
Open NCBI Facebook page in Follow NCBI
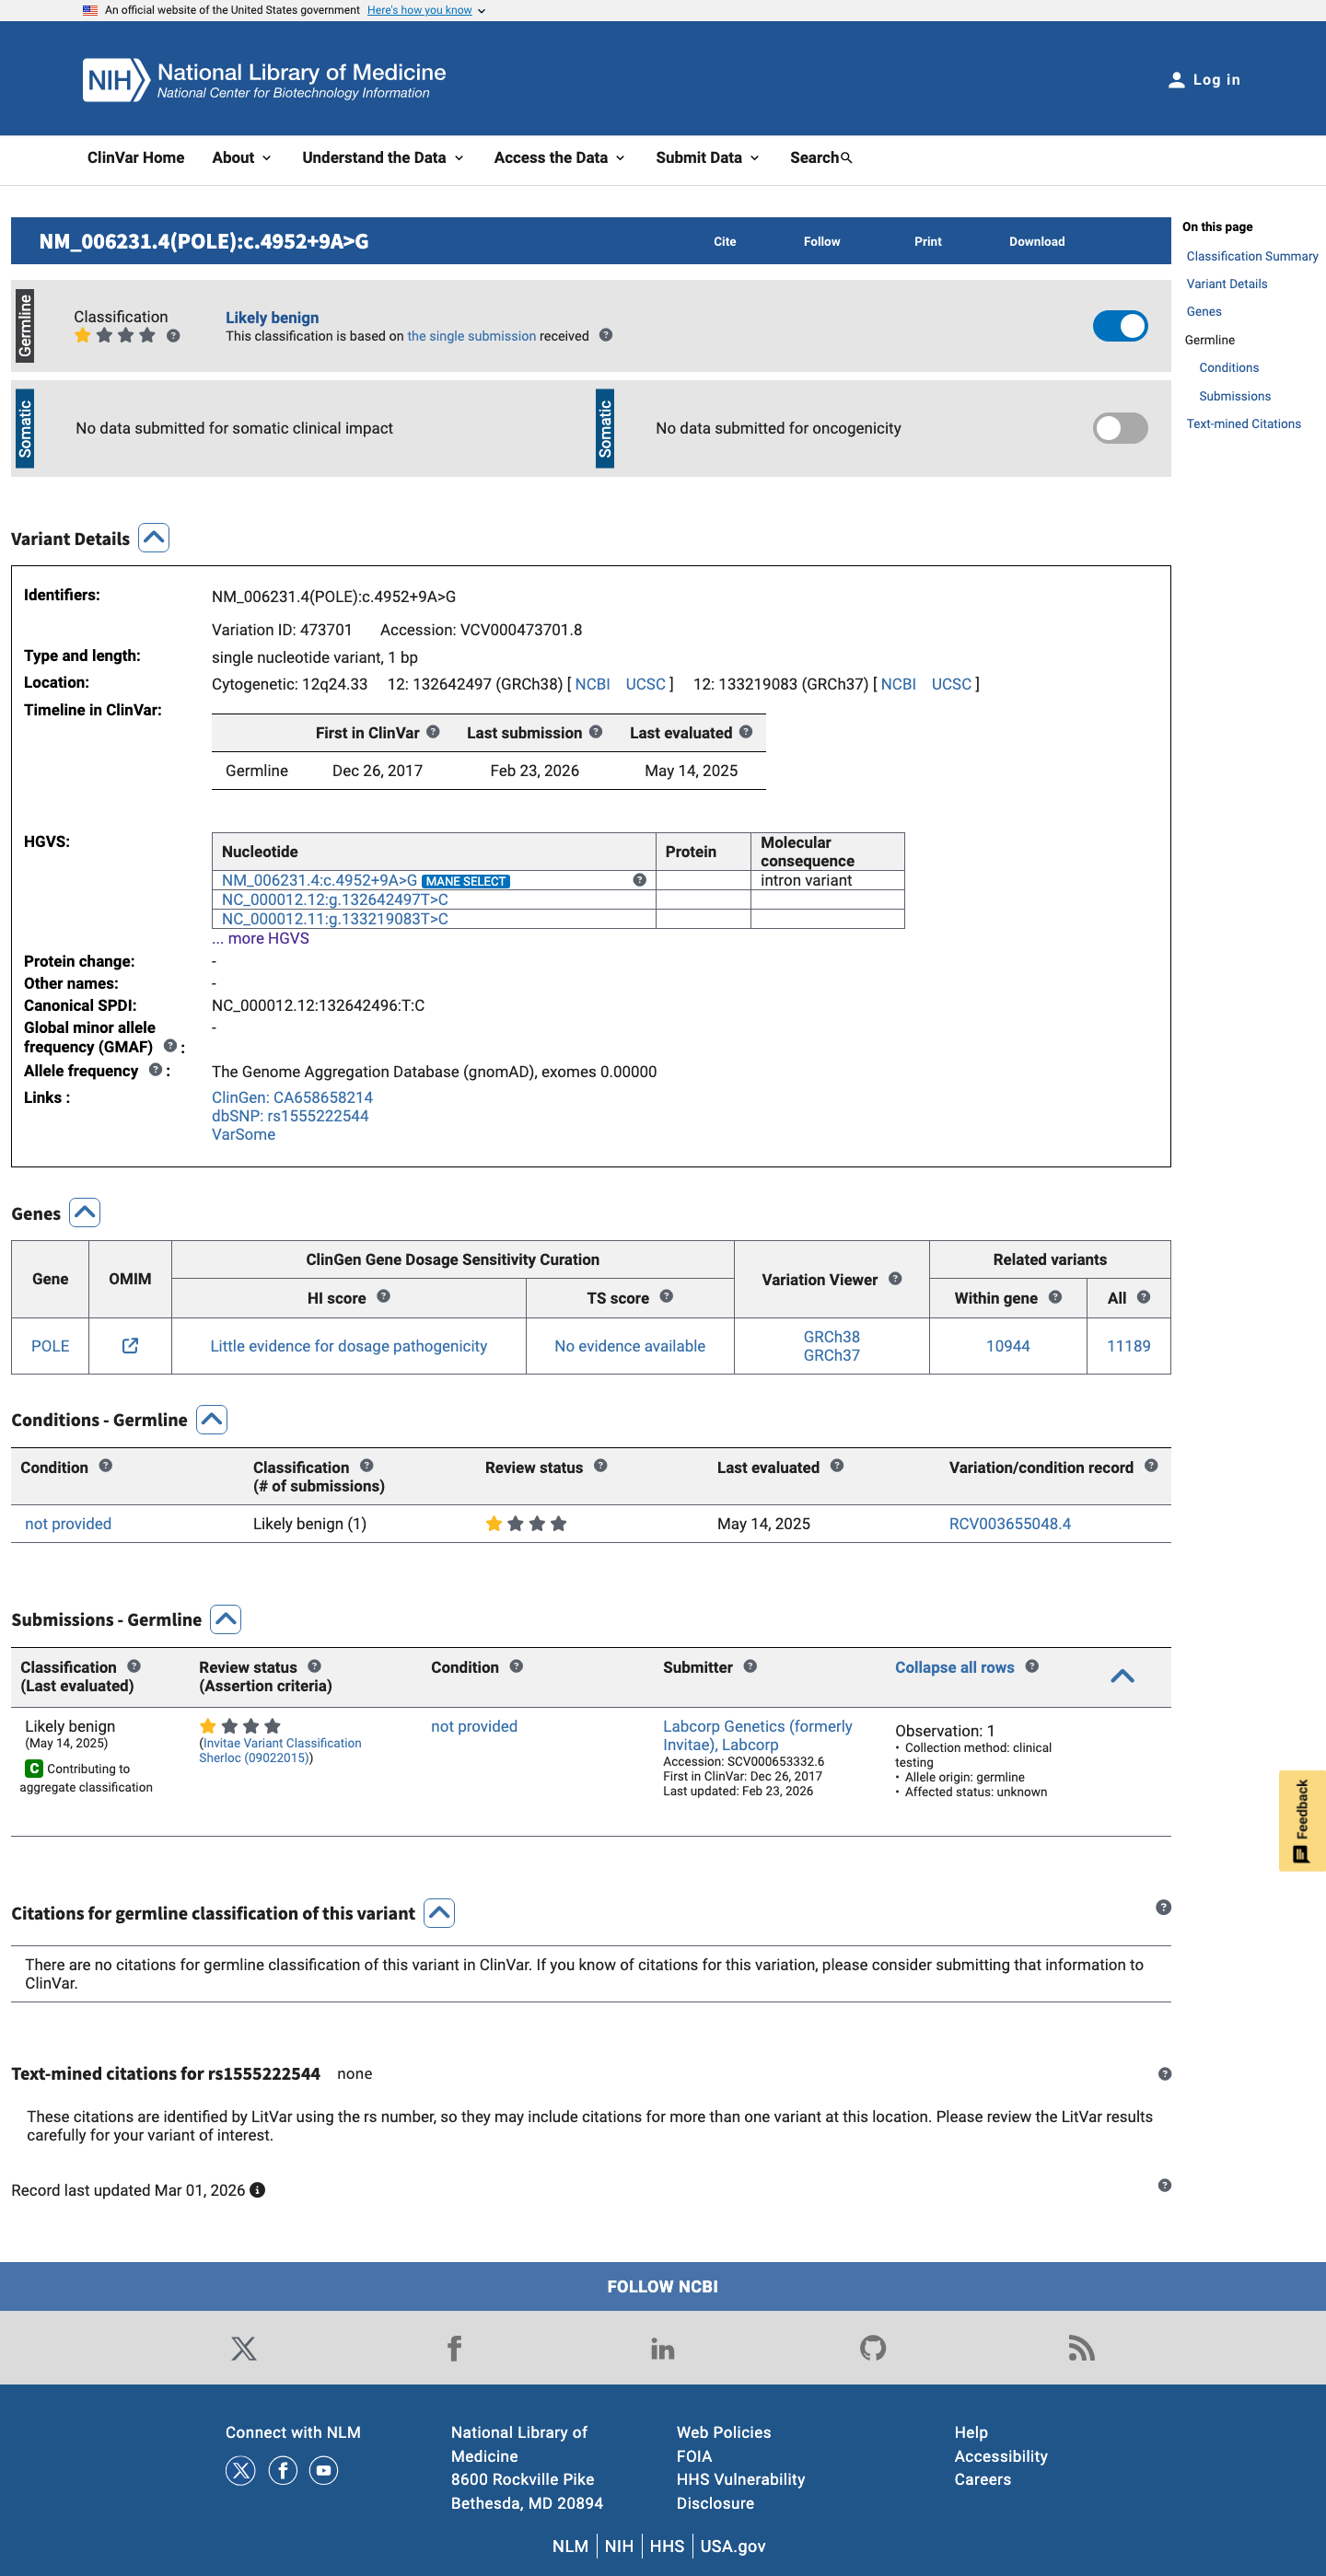click(x=454, y=2348)
